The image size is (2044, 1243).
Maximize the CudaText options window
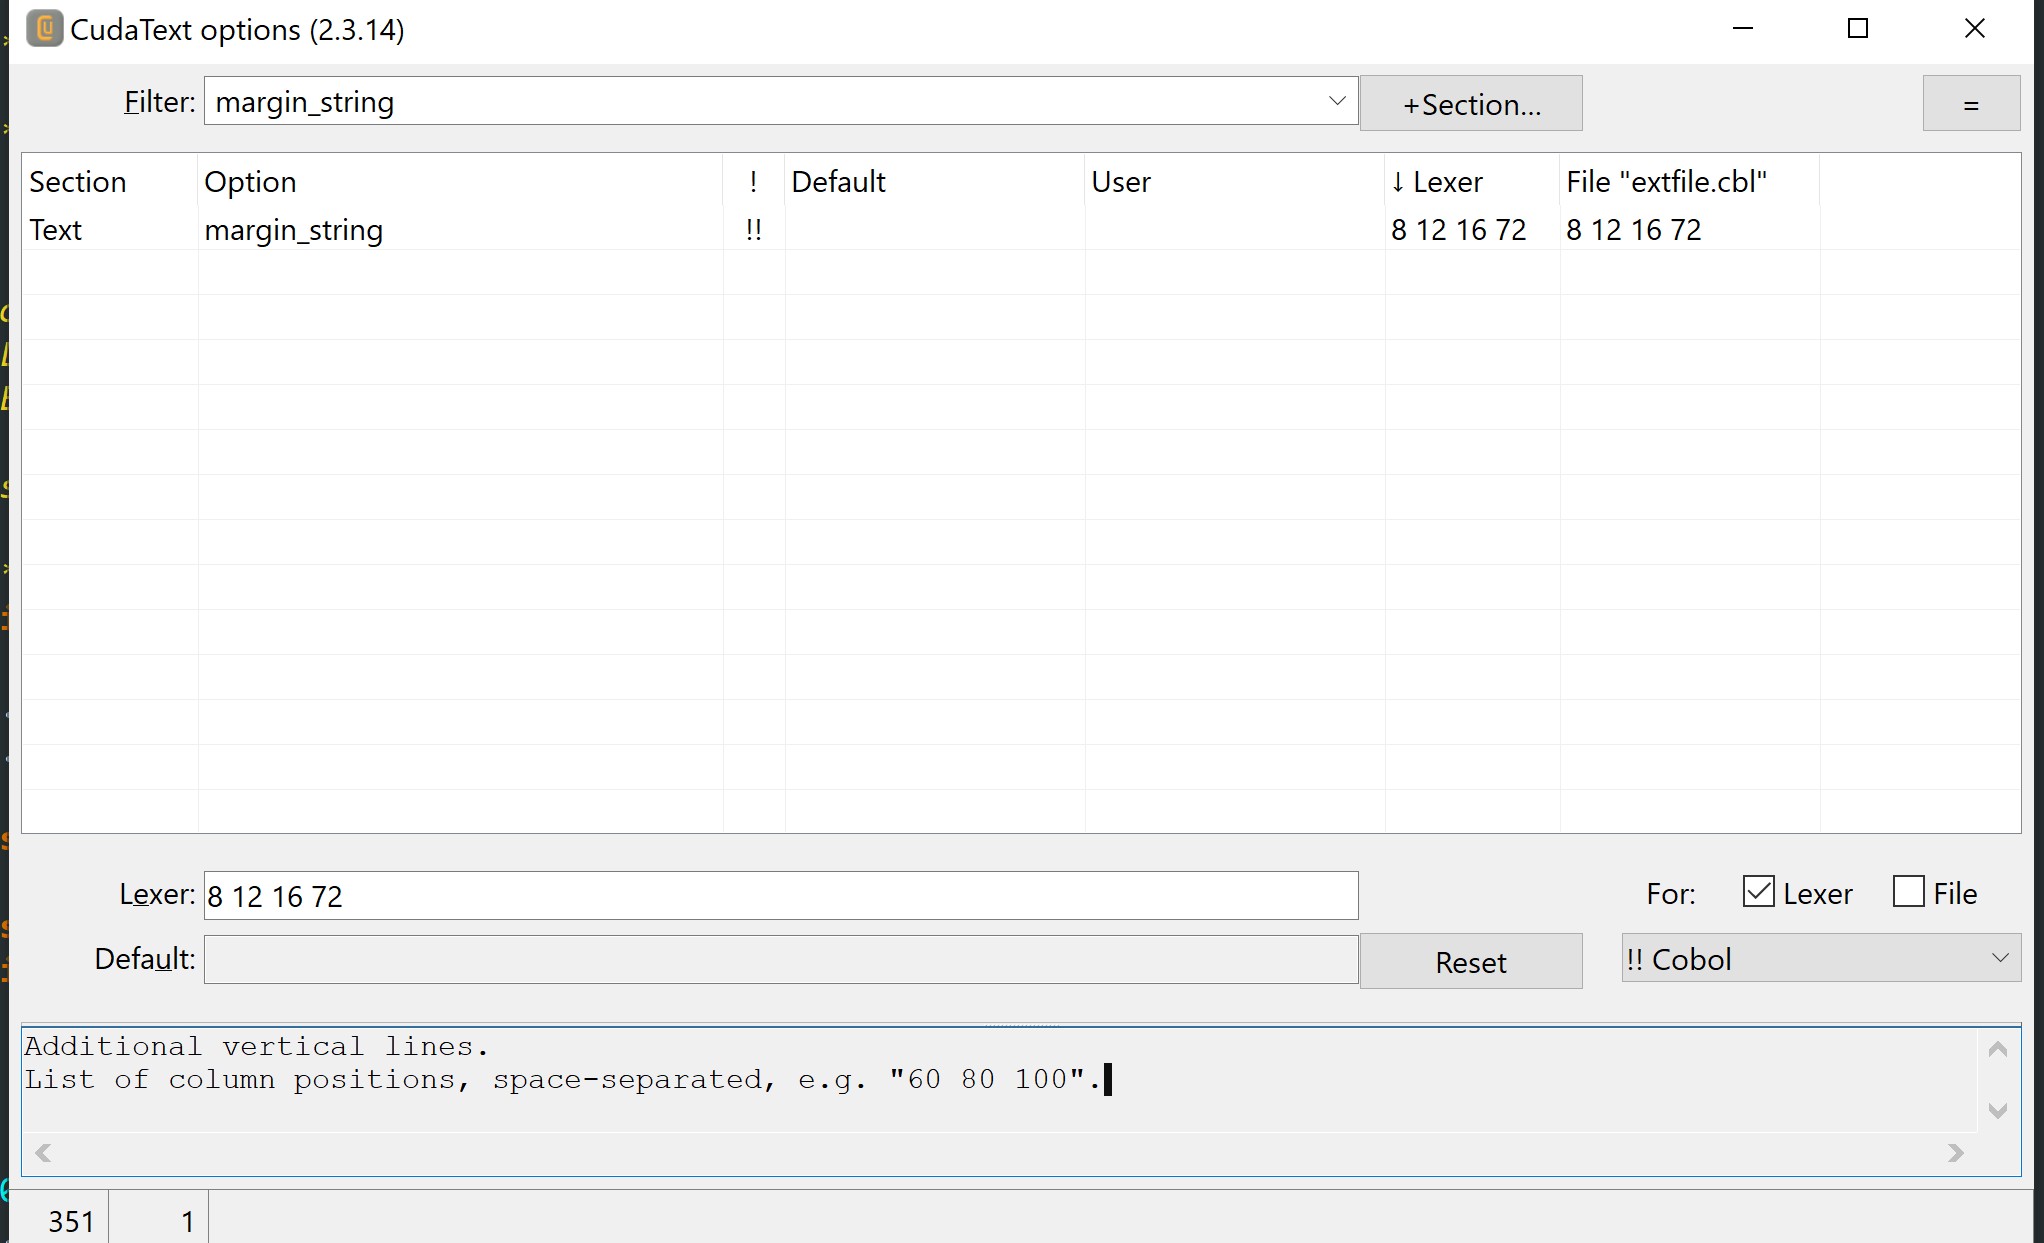click(1857, 29)
